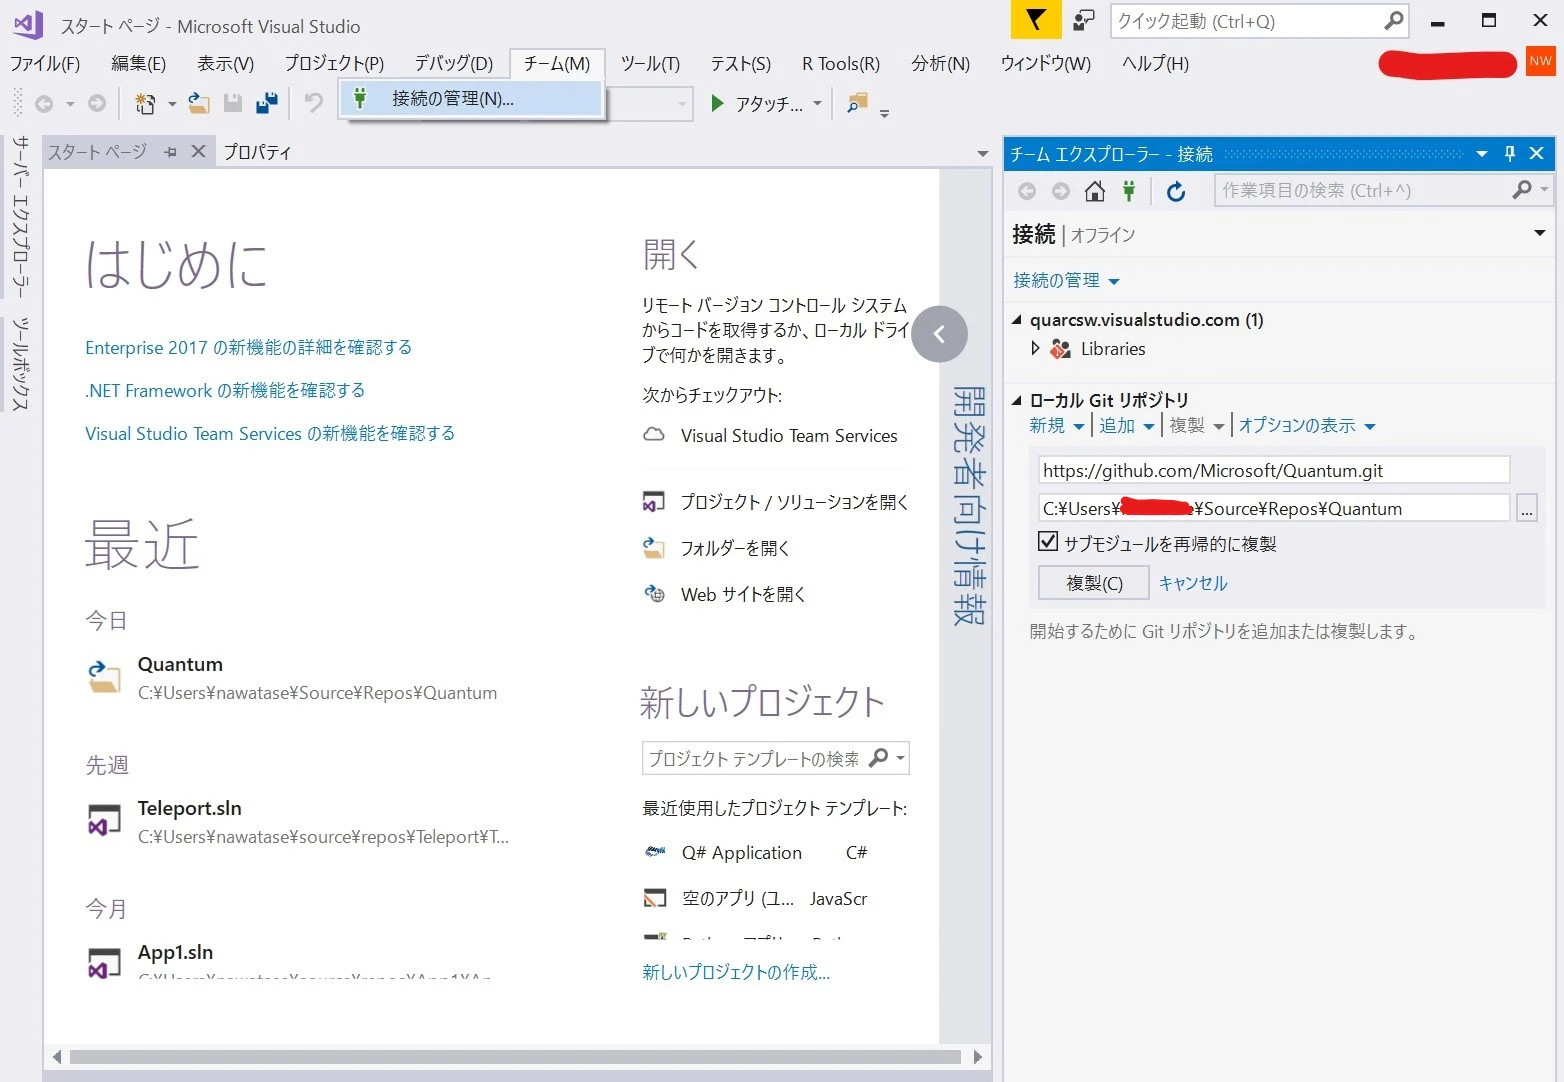Click Team Explorer Home icon
The image size is (1564, 1082).
pyautogui.click(x=1095, y=191)
